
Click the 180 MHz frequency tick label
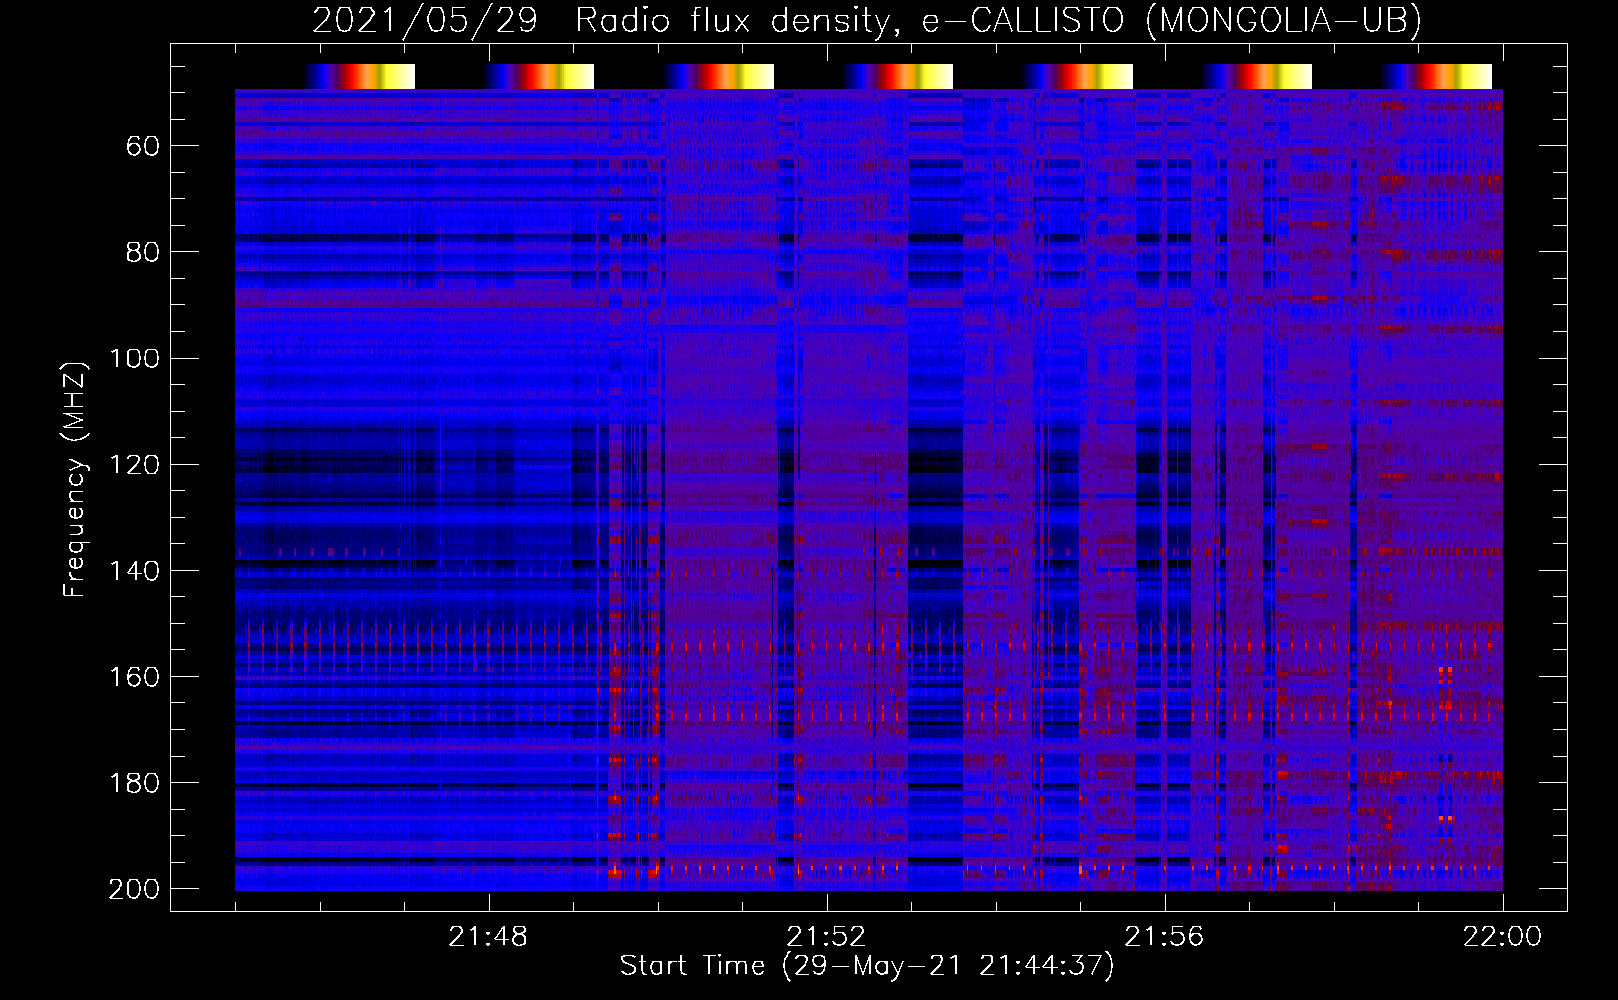click(x=134, y=783)
